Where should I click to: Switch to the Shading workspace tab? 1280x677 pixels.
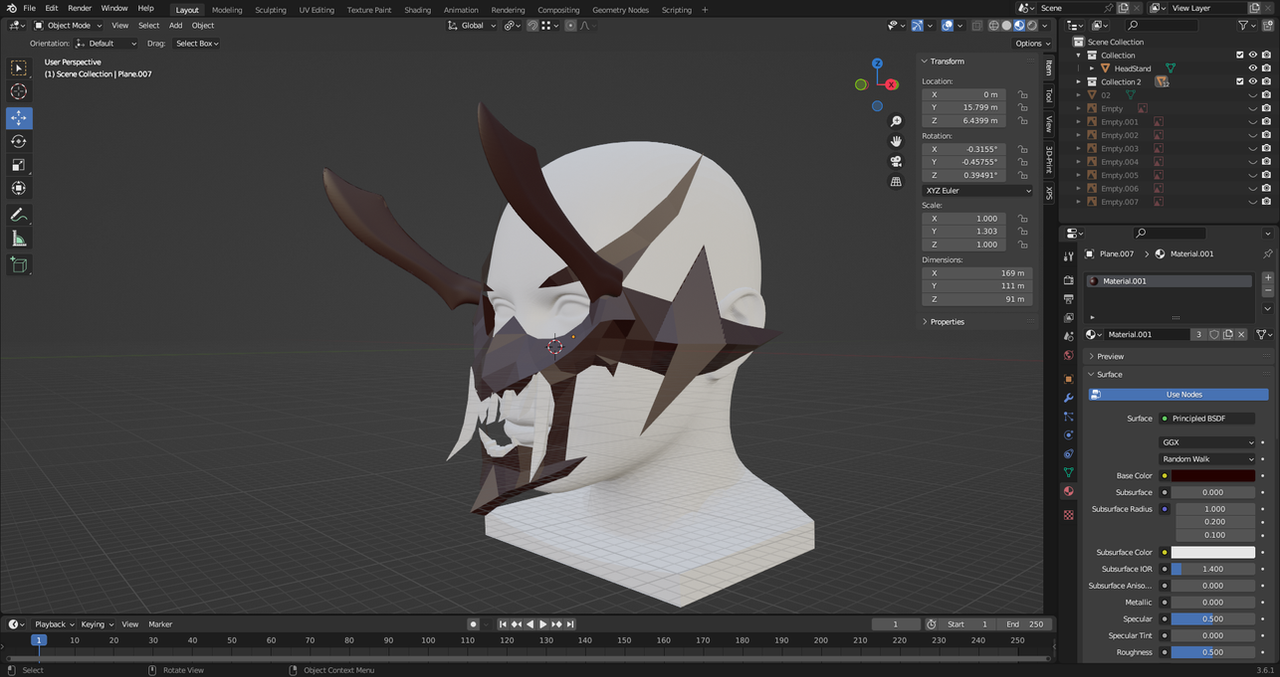pyautogui.click(x=417, y=10)
